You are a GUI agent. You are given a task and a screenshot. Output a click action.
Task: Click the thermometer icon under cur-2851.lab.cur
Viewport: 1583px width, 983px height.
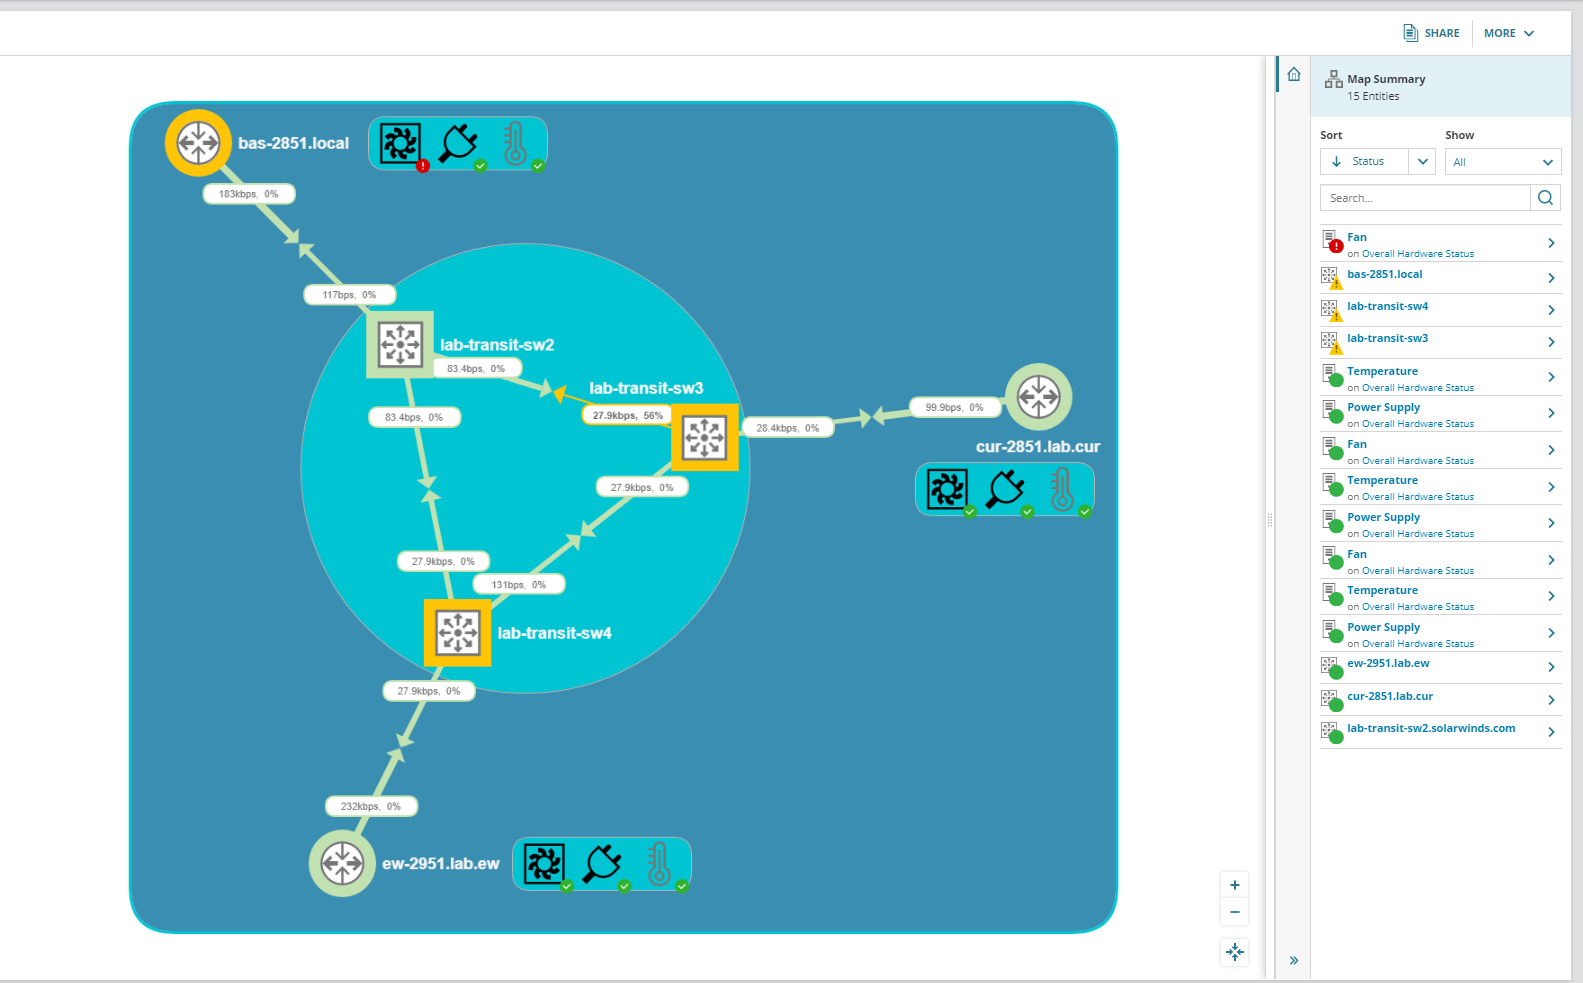1062,490
